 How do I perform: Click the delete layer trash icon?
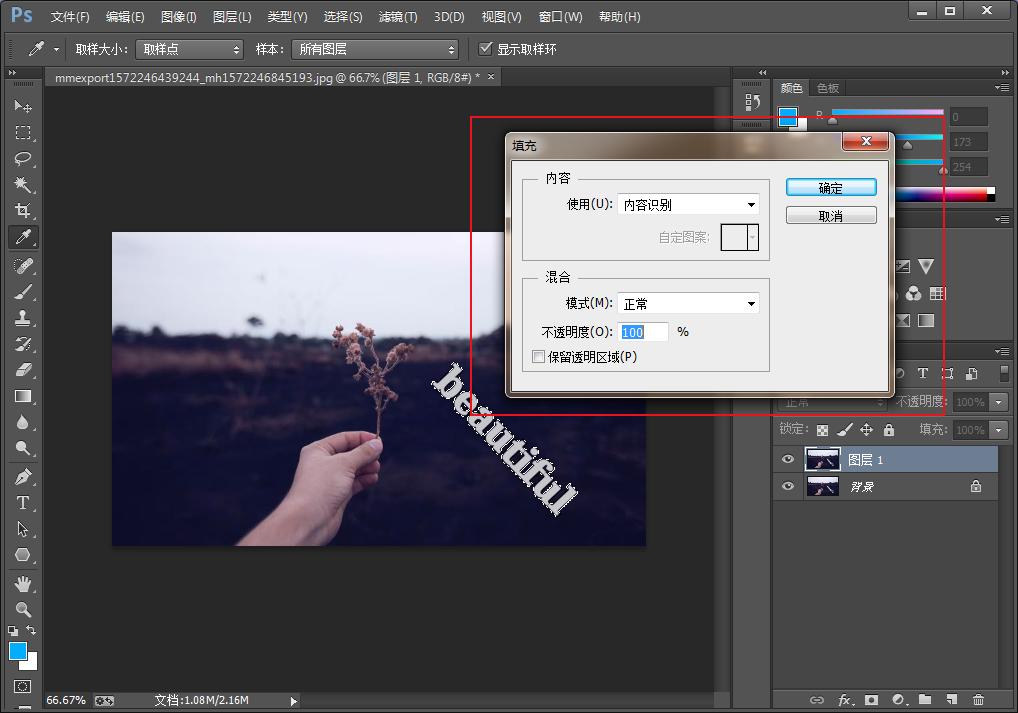click(978, 700)
